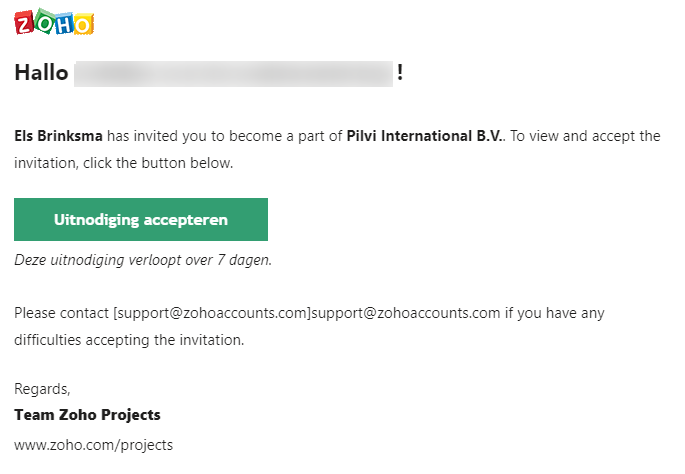Click the exclamation mark after the name
685x474 pixels.
click(400, 73)
